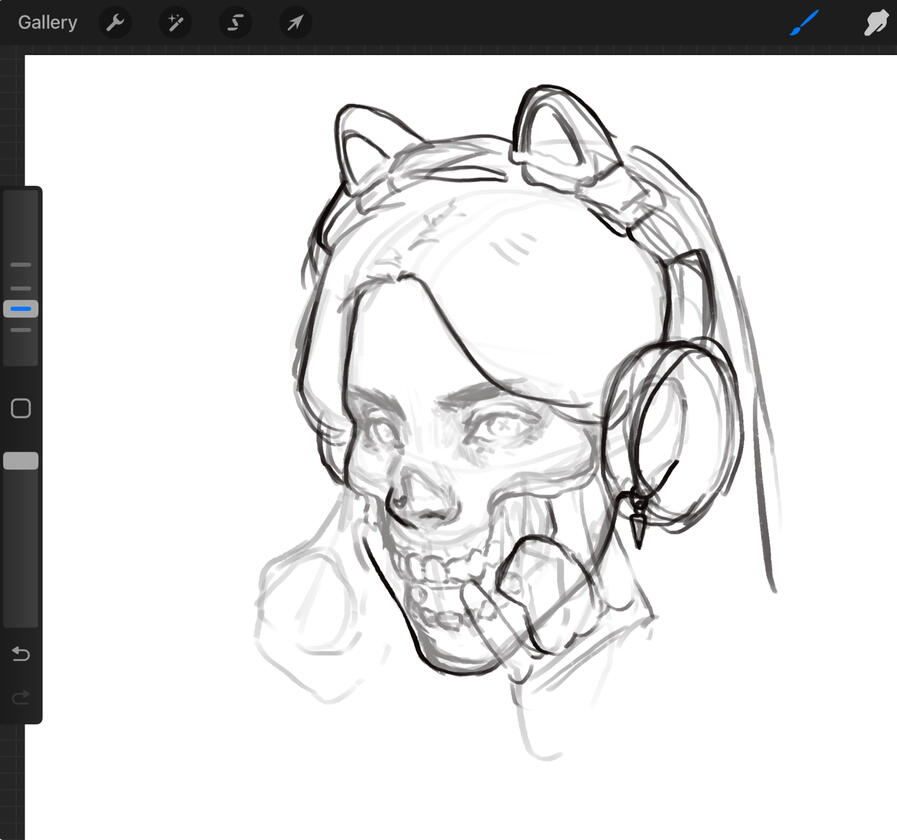
Task: Tap the light gray opacity slider thumb
Action: [x=20, y=460]
